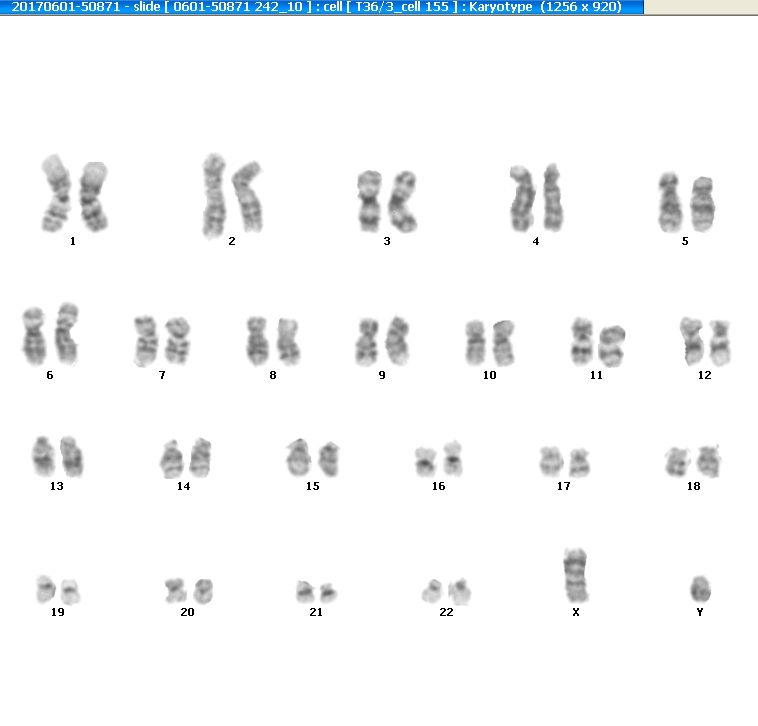Click the label '13' under chromosome pair
Viewport: 758px width, 726px height.
tap(57, 486)
